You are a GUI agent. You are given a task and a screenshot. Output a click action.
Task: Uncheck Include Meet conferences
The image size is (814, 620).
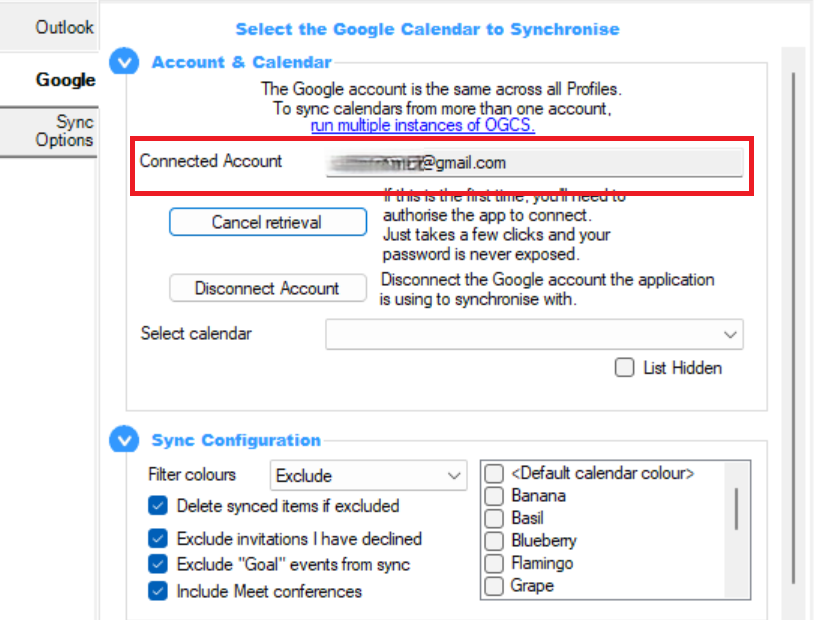coord(158,591)
